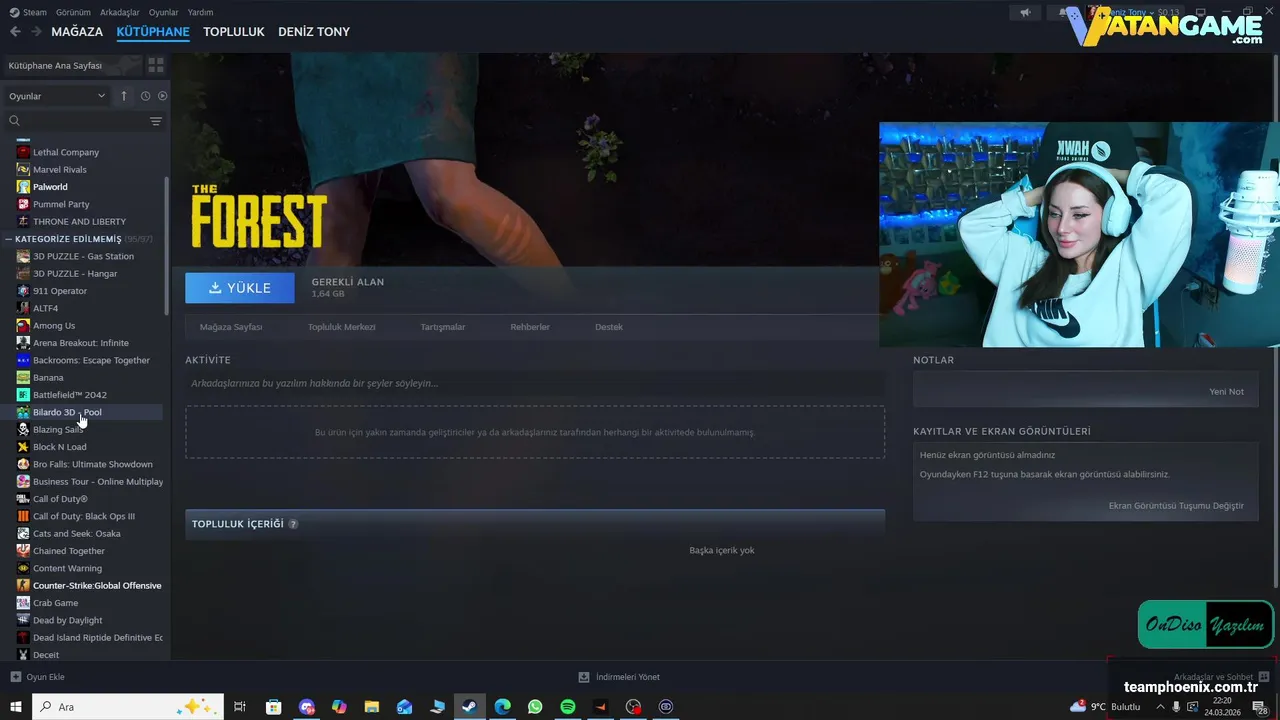The image size is (1280, 720).
Task: Expand the Oyunlar filter dropdown
Action: click(57, 96)
